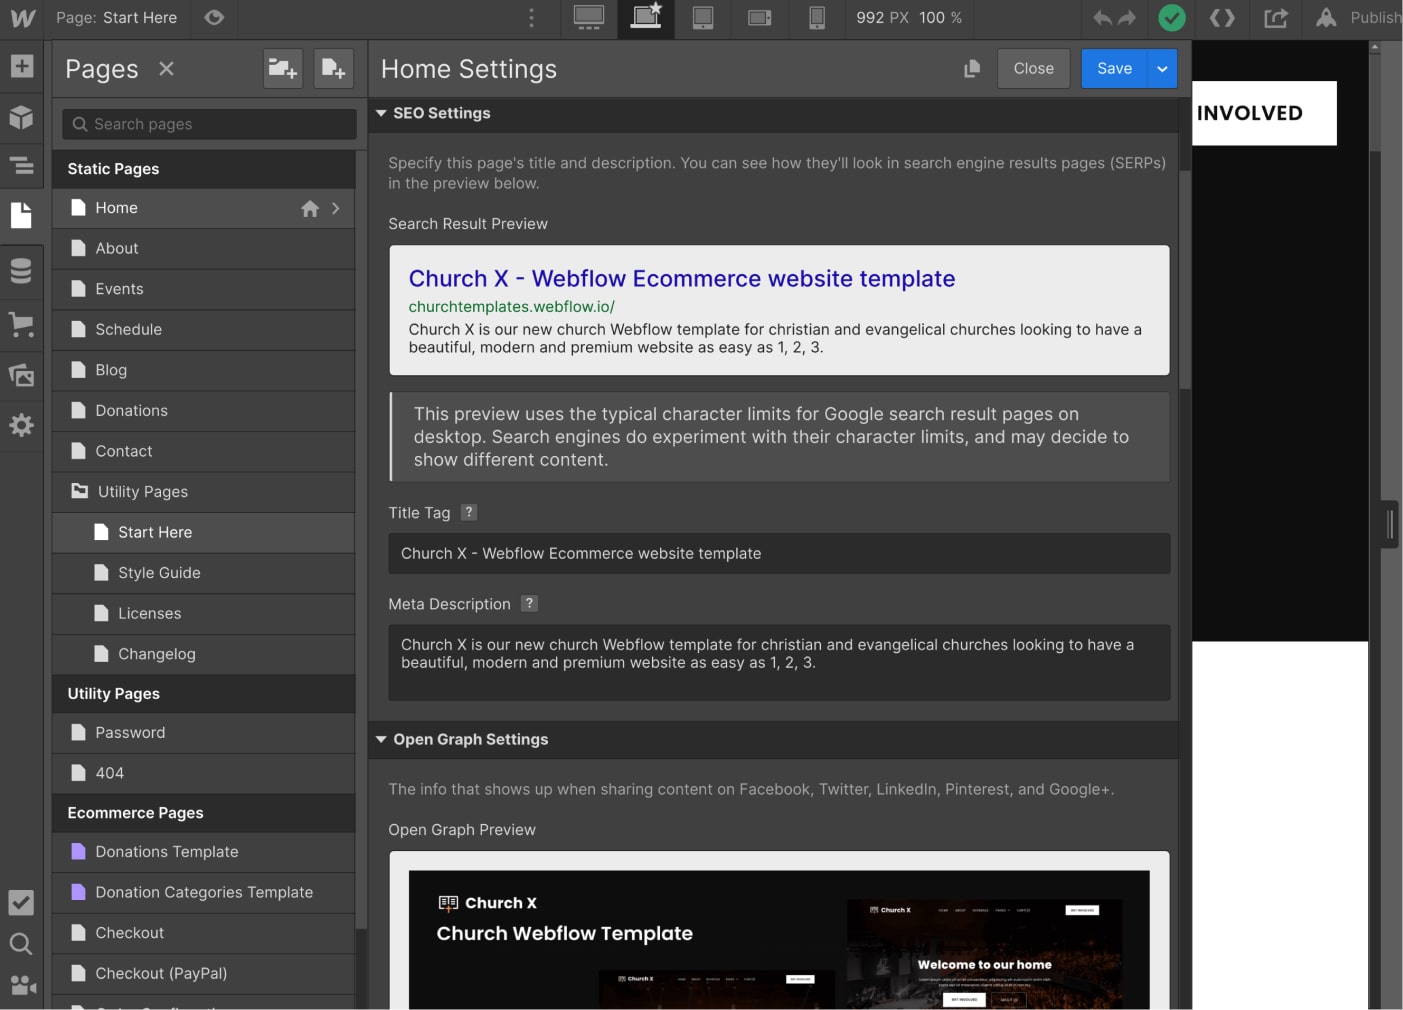Open the Ecommerce panel
This screenshot has height=1010, width=1403.
click(x=22, y=324)
